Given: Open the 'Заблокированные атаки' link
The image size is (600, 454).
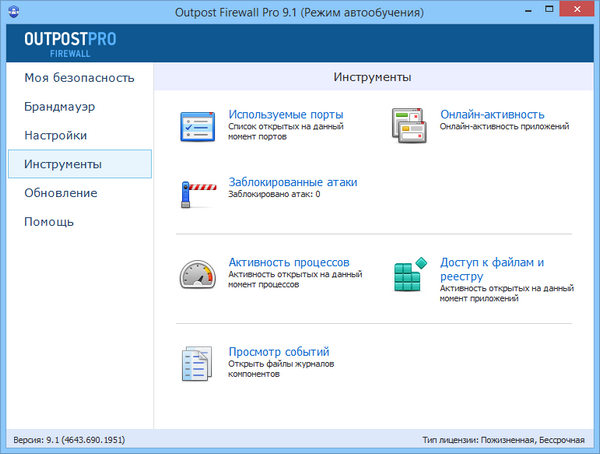Looking at the screenshot, I should coord(292,182).
